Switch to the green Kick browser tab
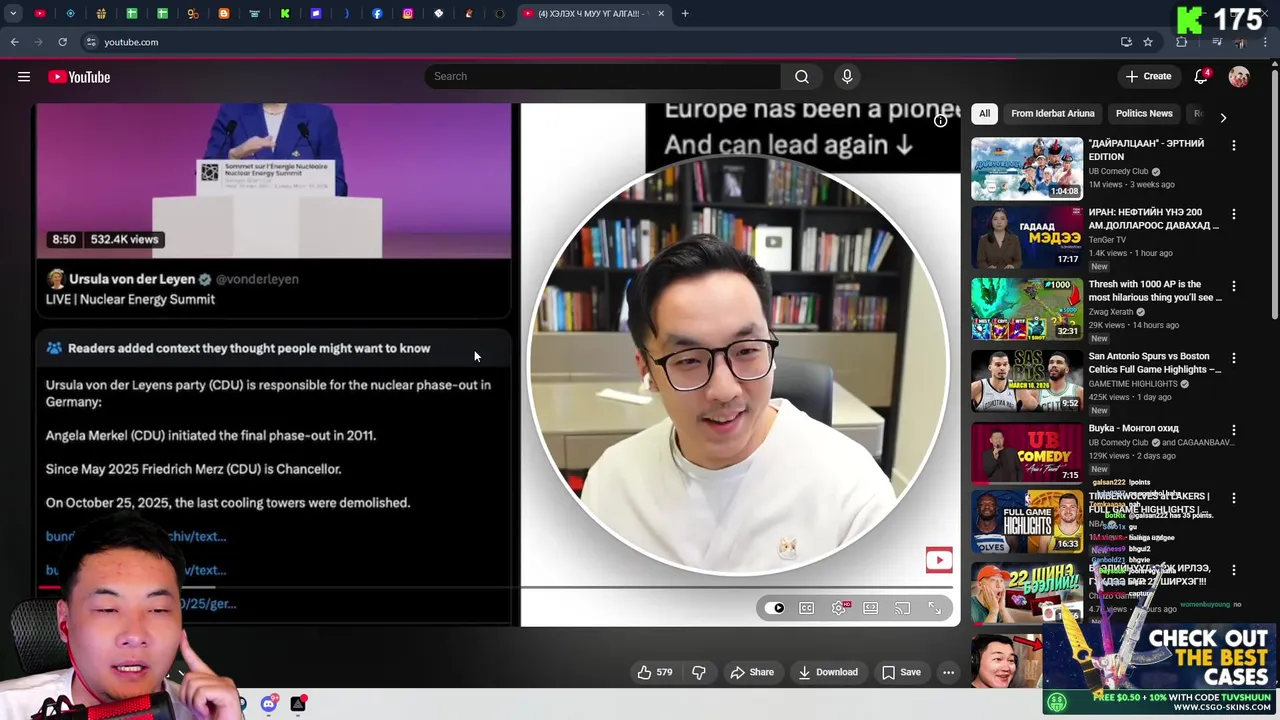 (x=285, y=14)
